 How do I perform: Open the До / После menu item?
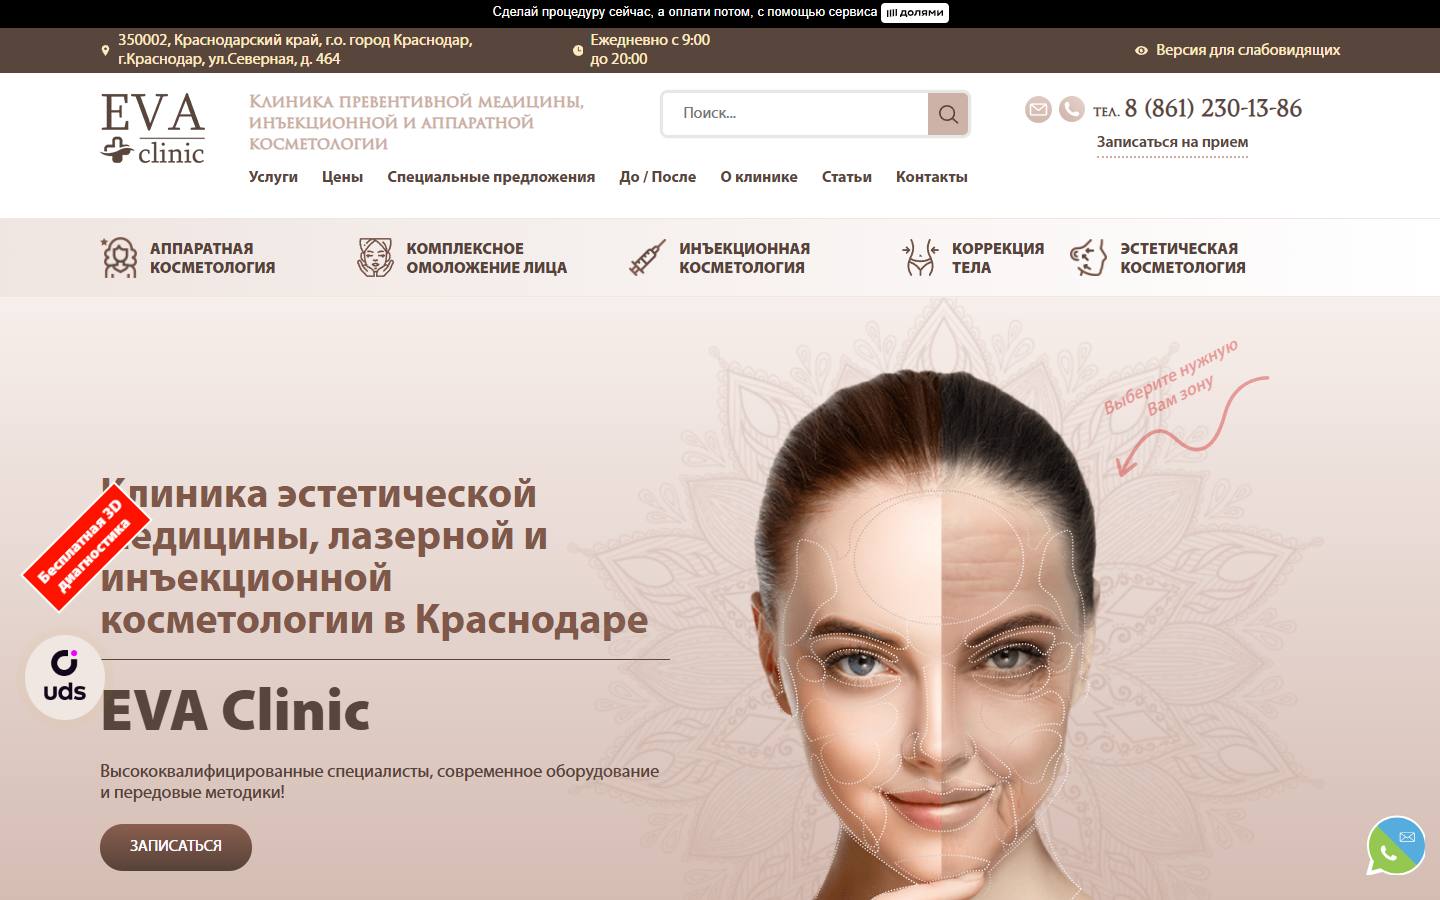[x=657, y=177]
